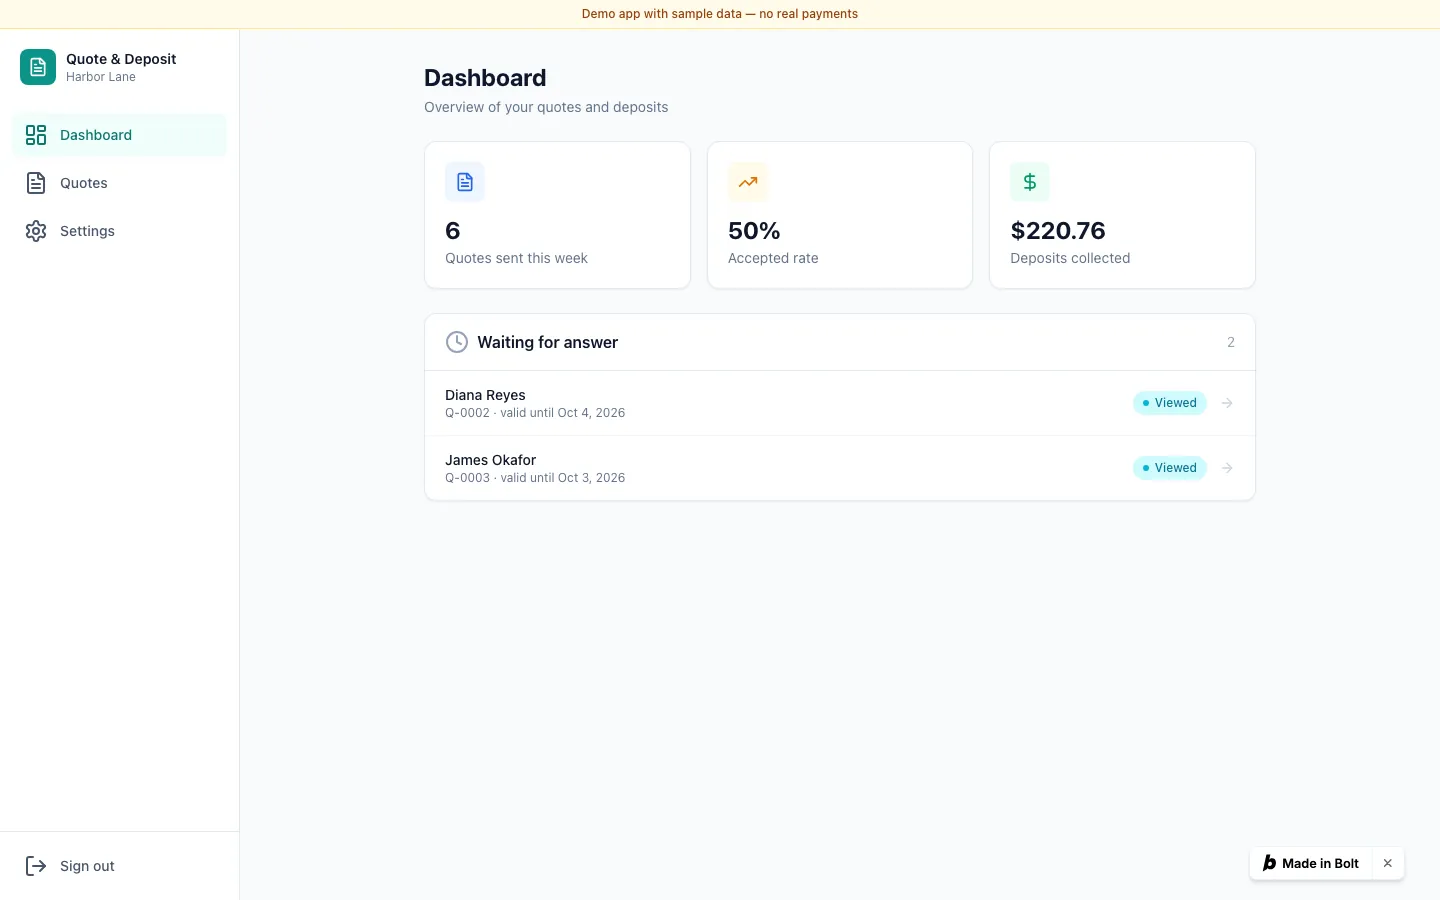The image size is (1440, 900).
Task: Click the orange trend icon on accepted rate card
Action: (748, 182)
